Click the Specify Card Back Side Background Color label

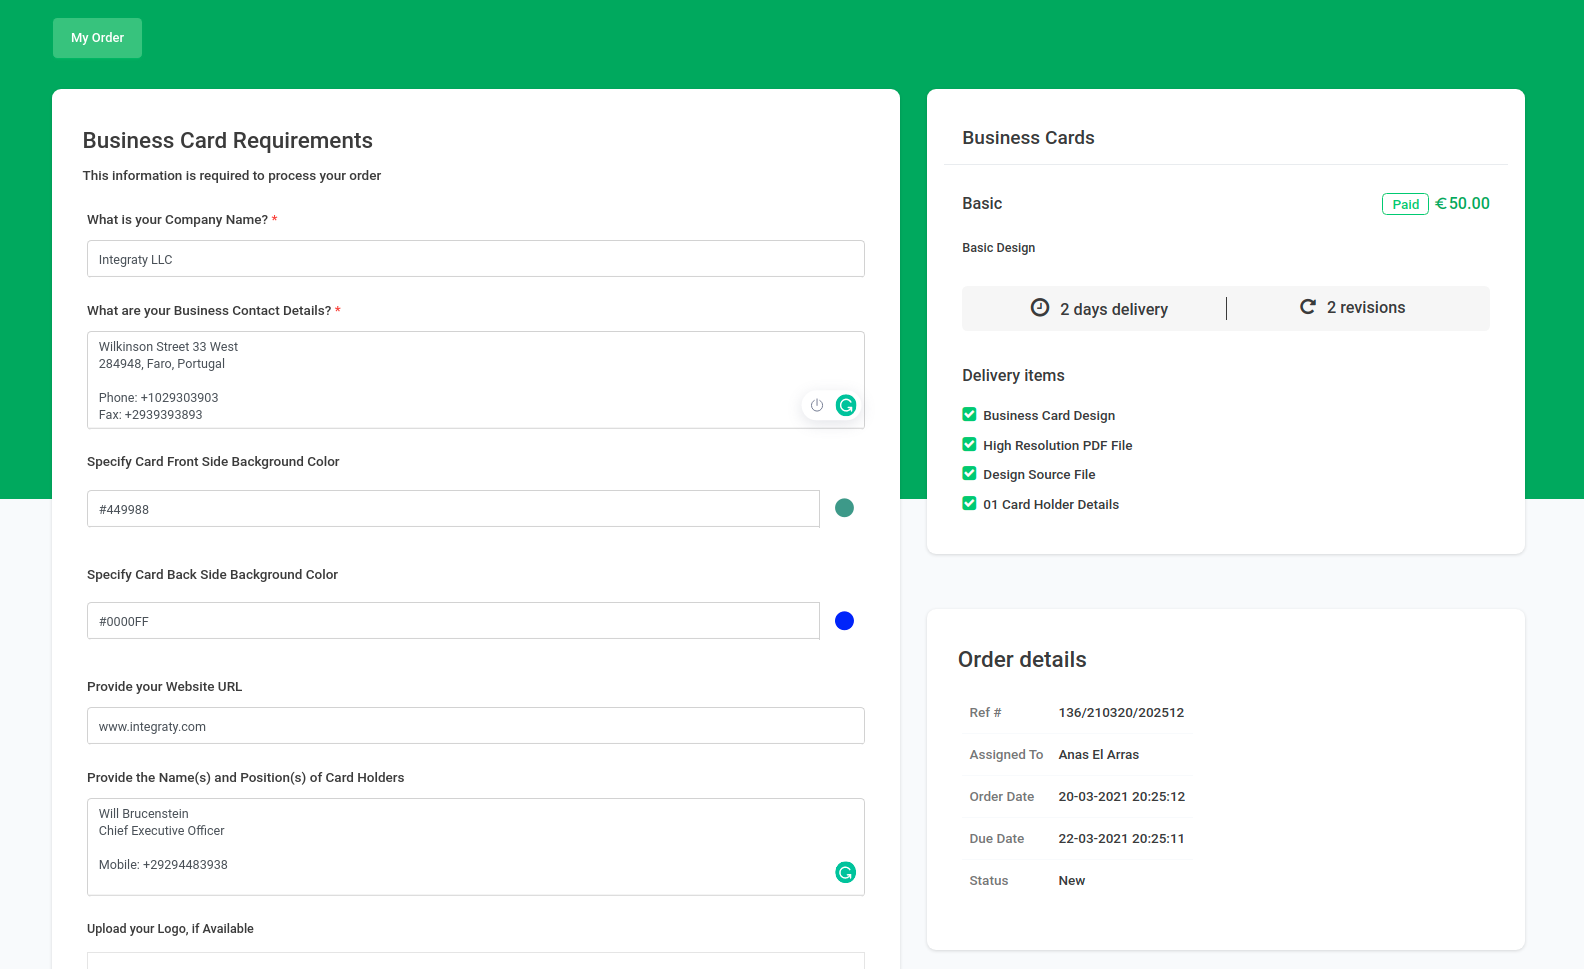point(212,575)
